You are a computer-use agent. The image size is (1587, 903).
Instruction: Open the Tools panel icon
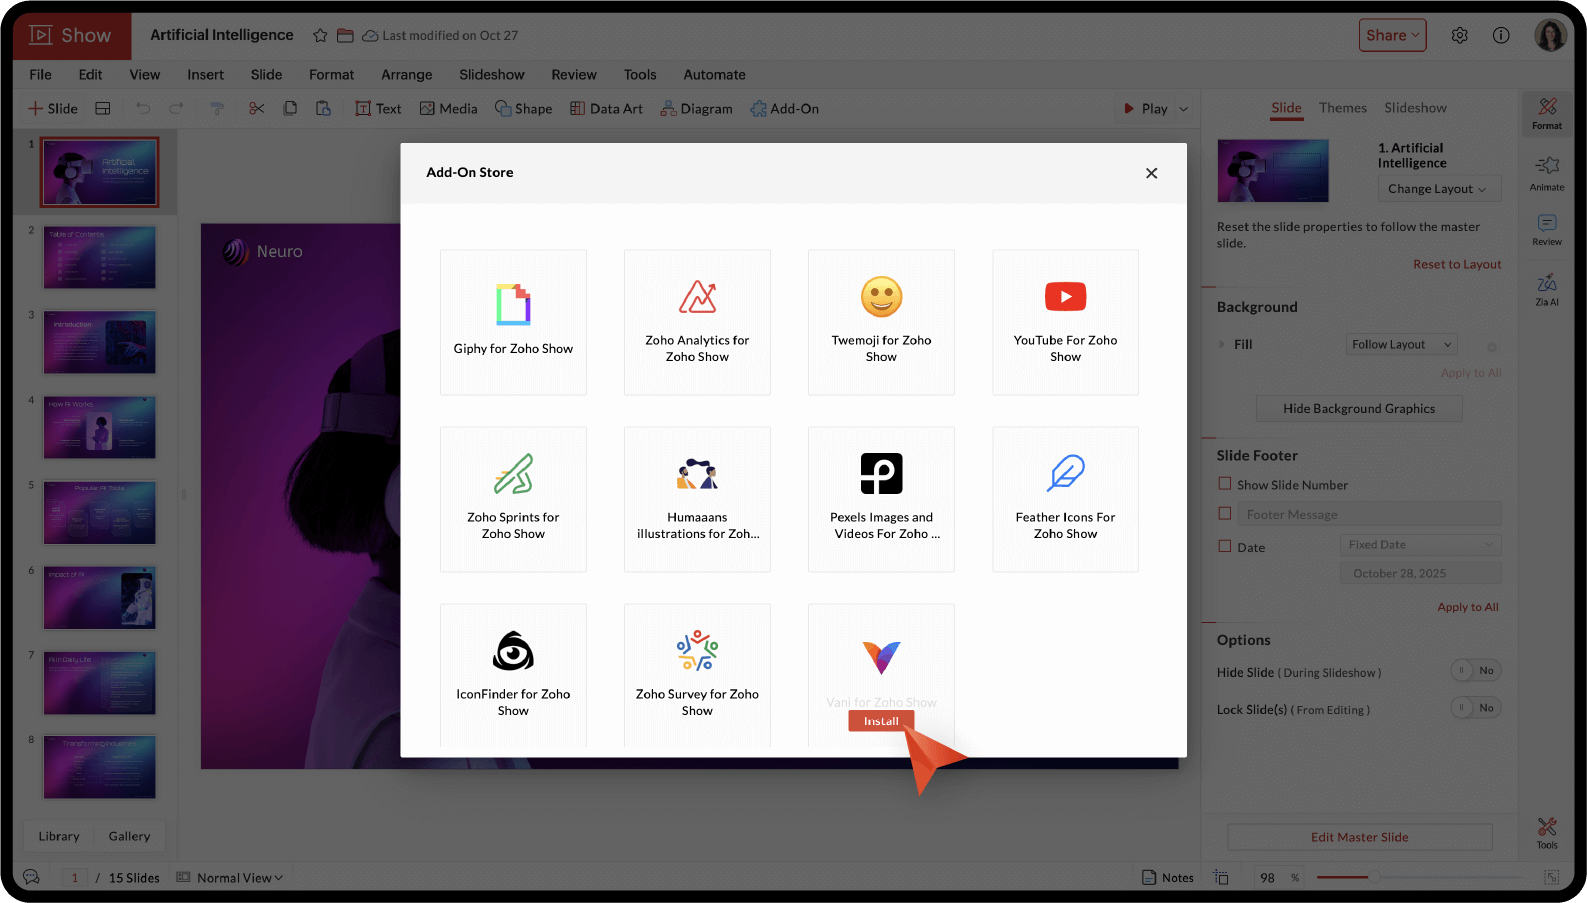tap(1547, 833)
